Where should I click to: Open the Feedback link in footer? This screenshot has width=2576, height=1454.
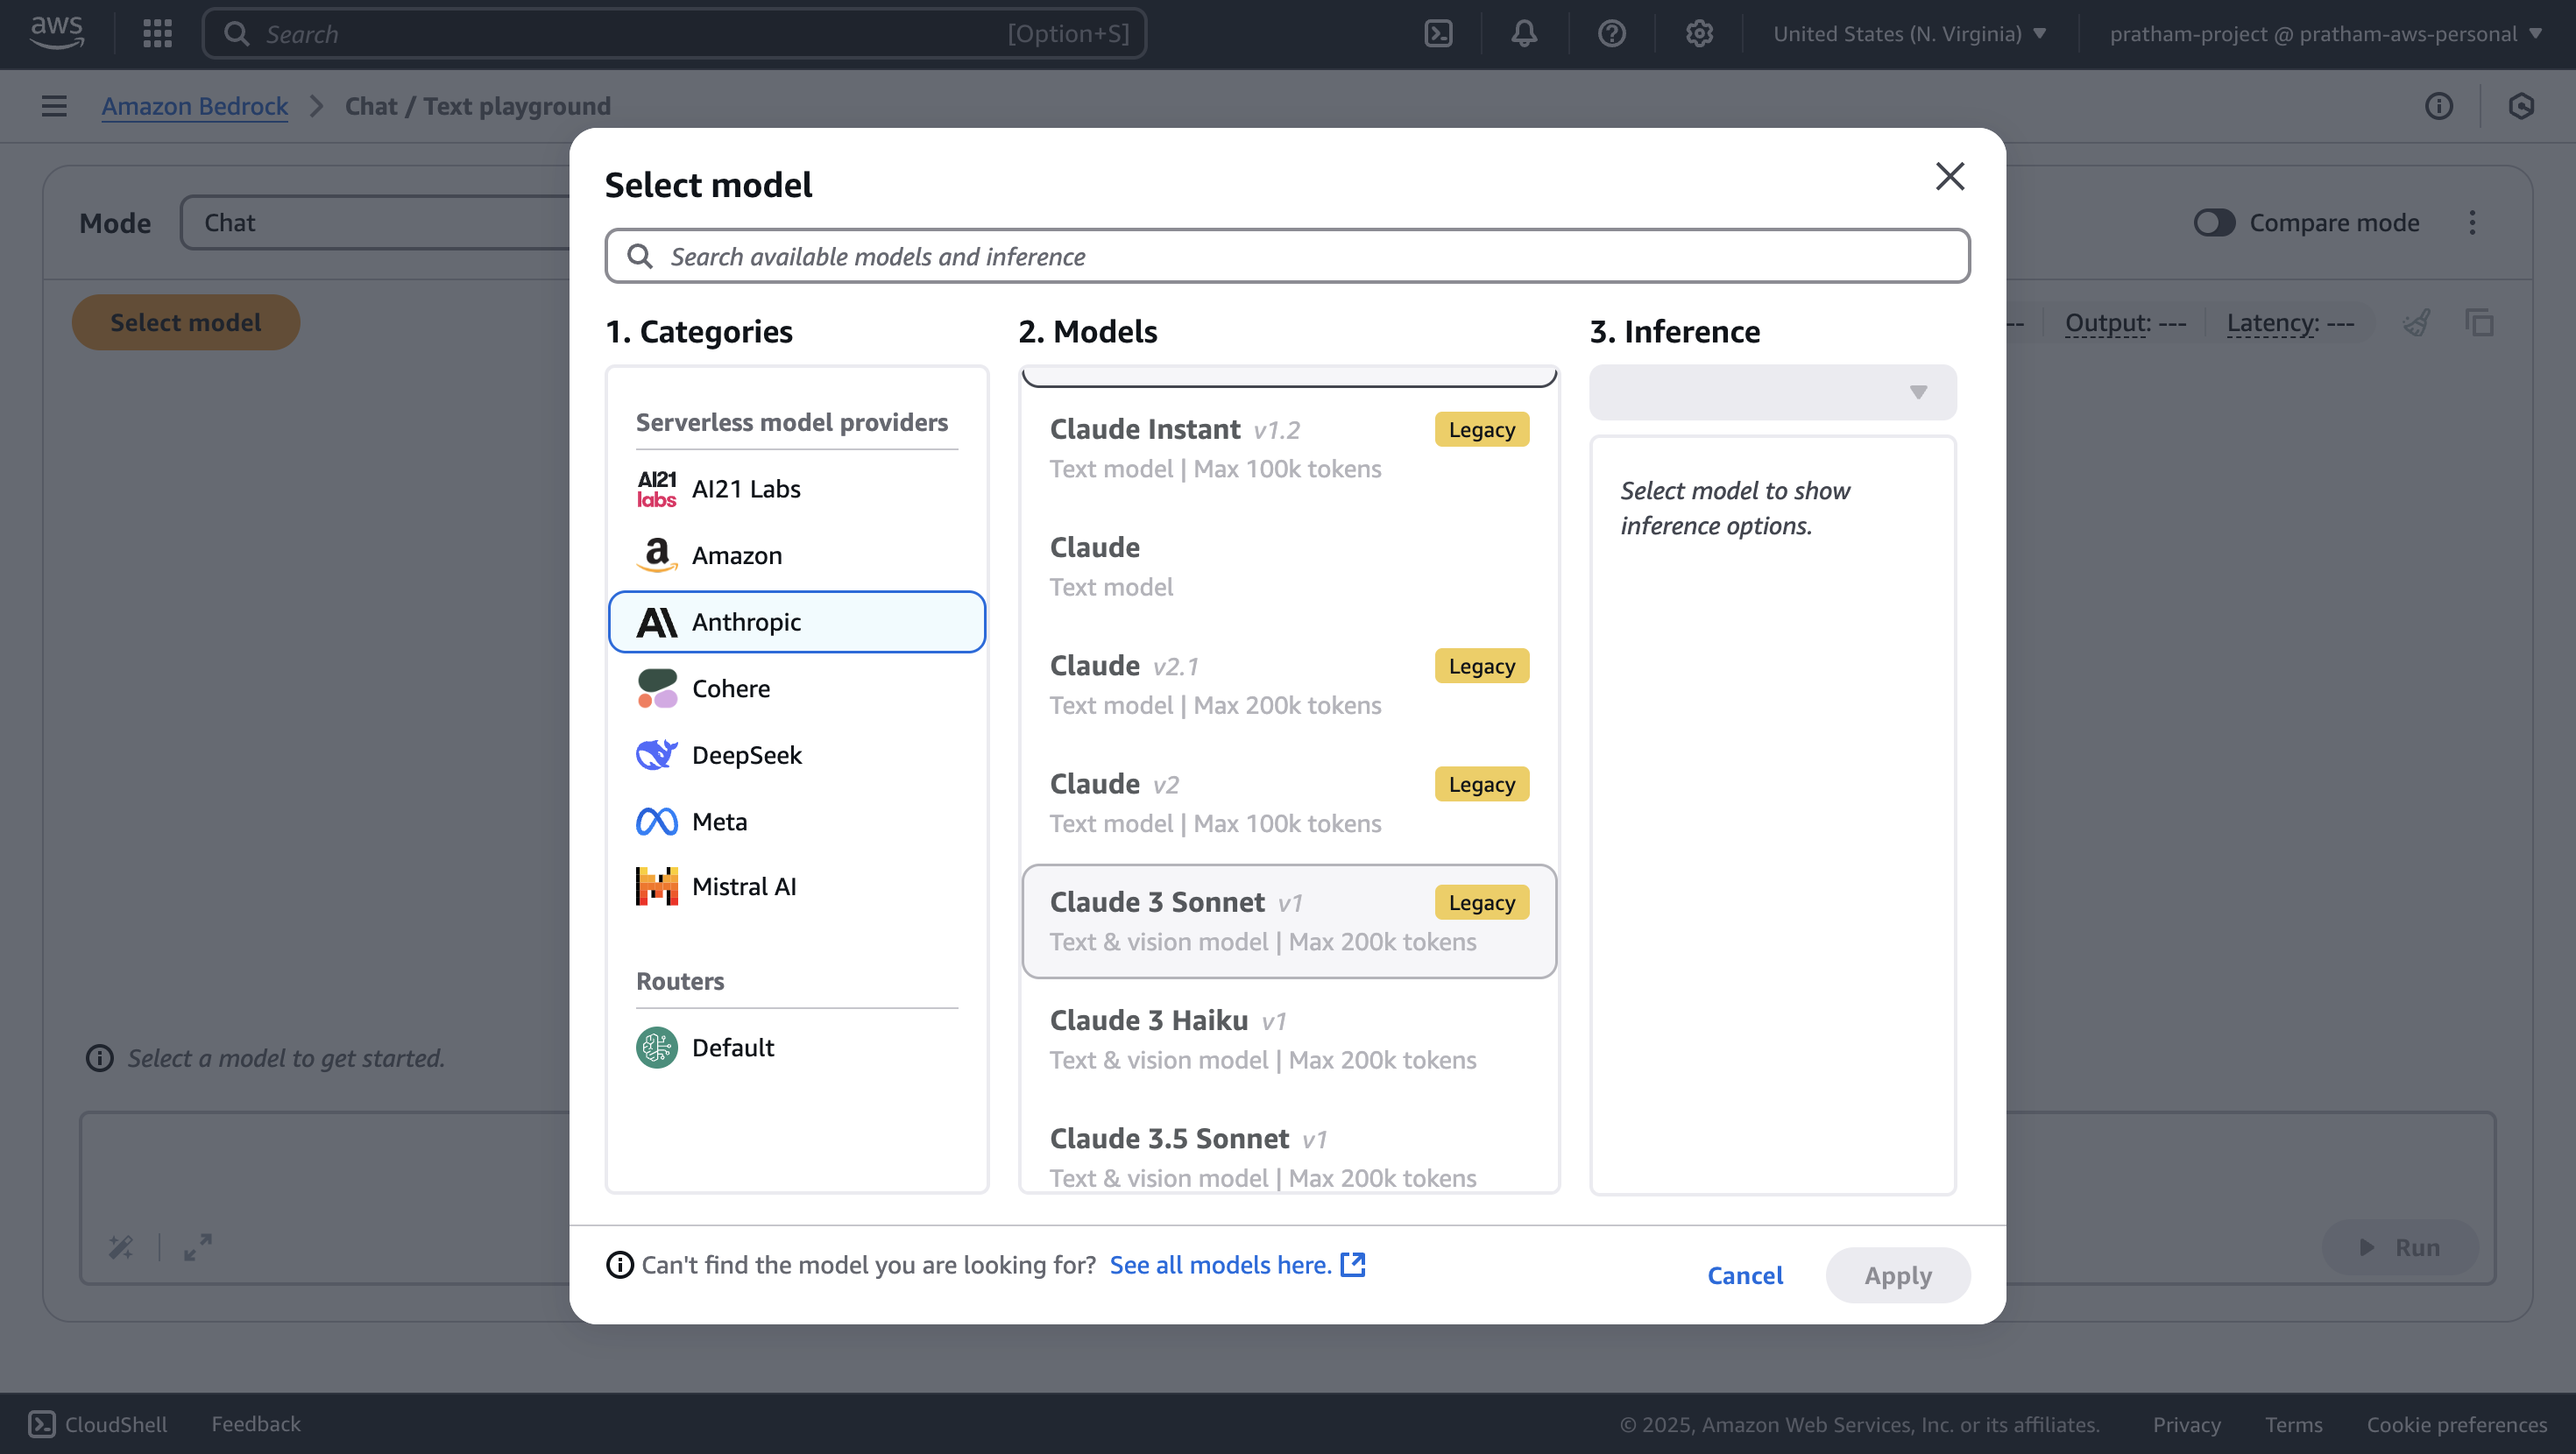pos(256,1425)
